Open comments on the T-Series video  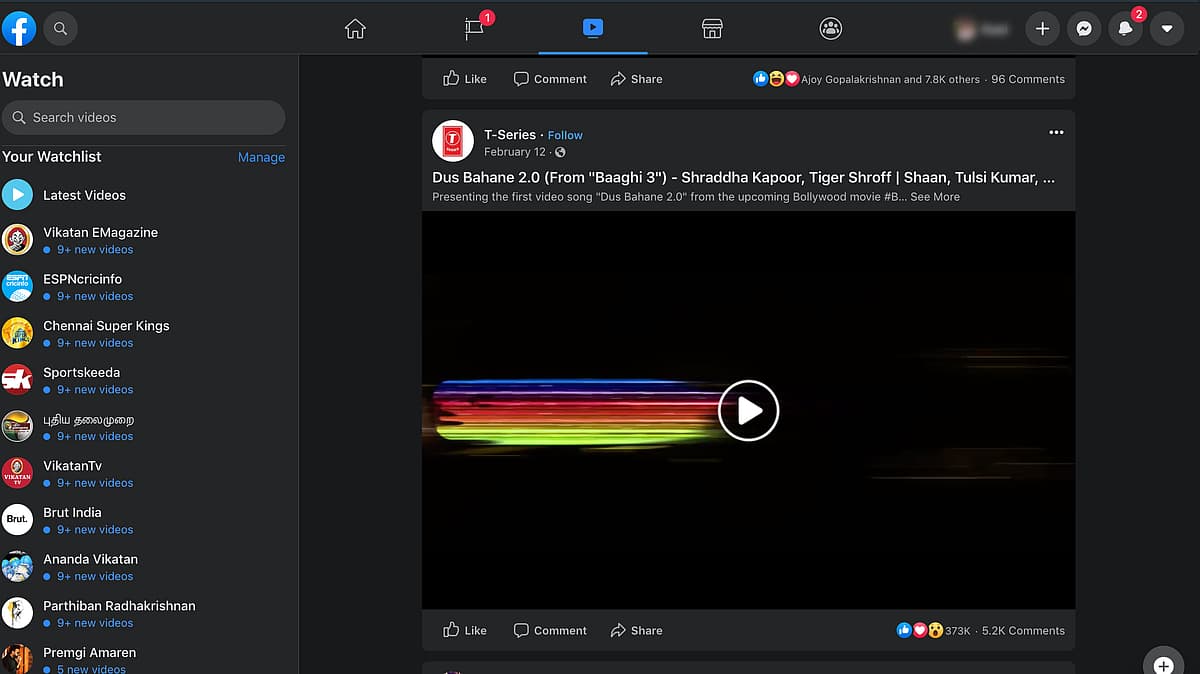pyautogui.click(x=550, y=630)
